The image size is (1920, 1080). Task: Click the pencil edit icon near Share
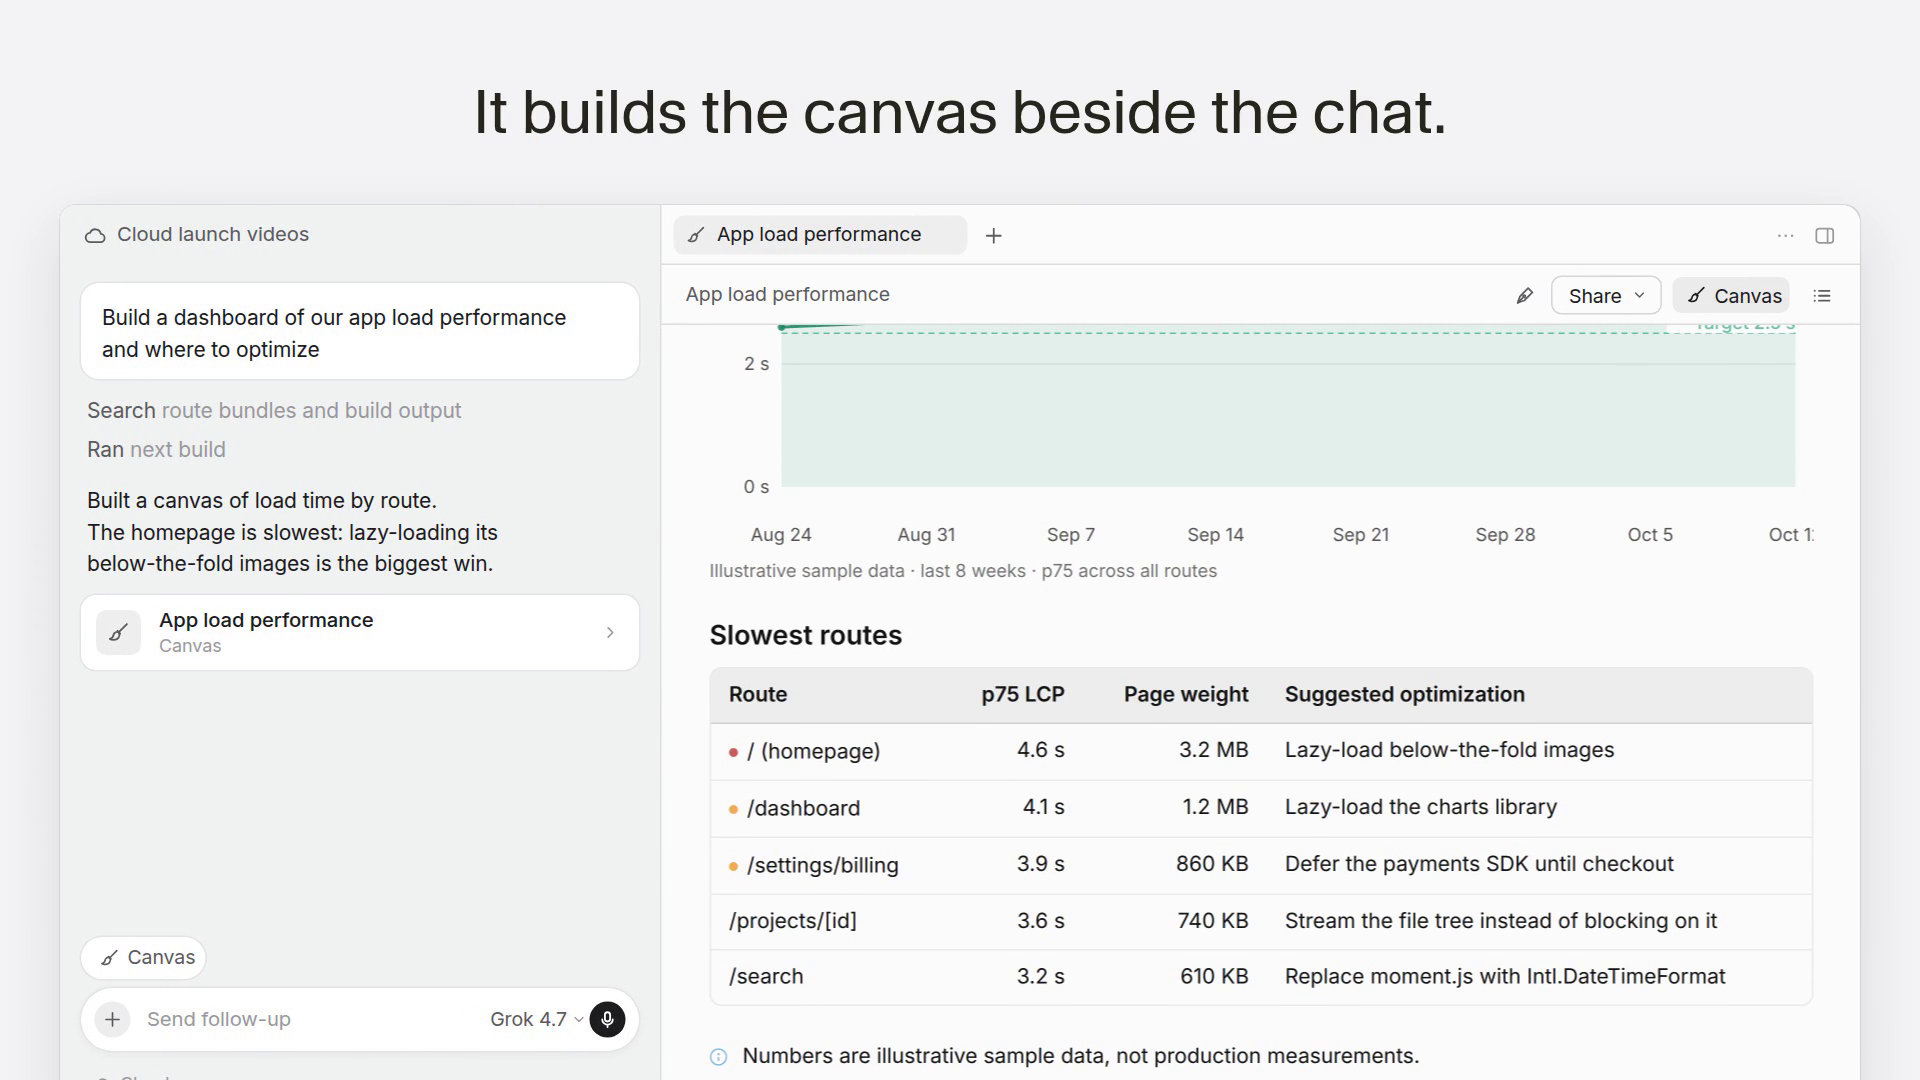[x=1525, y=296]
